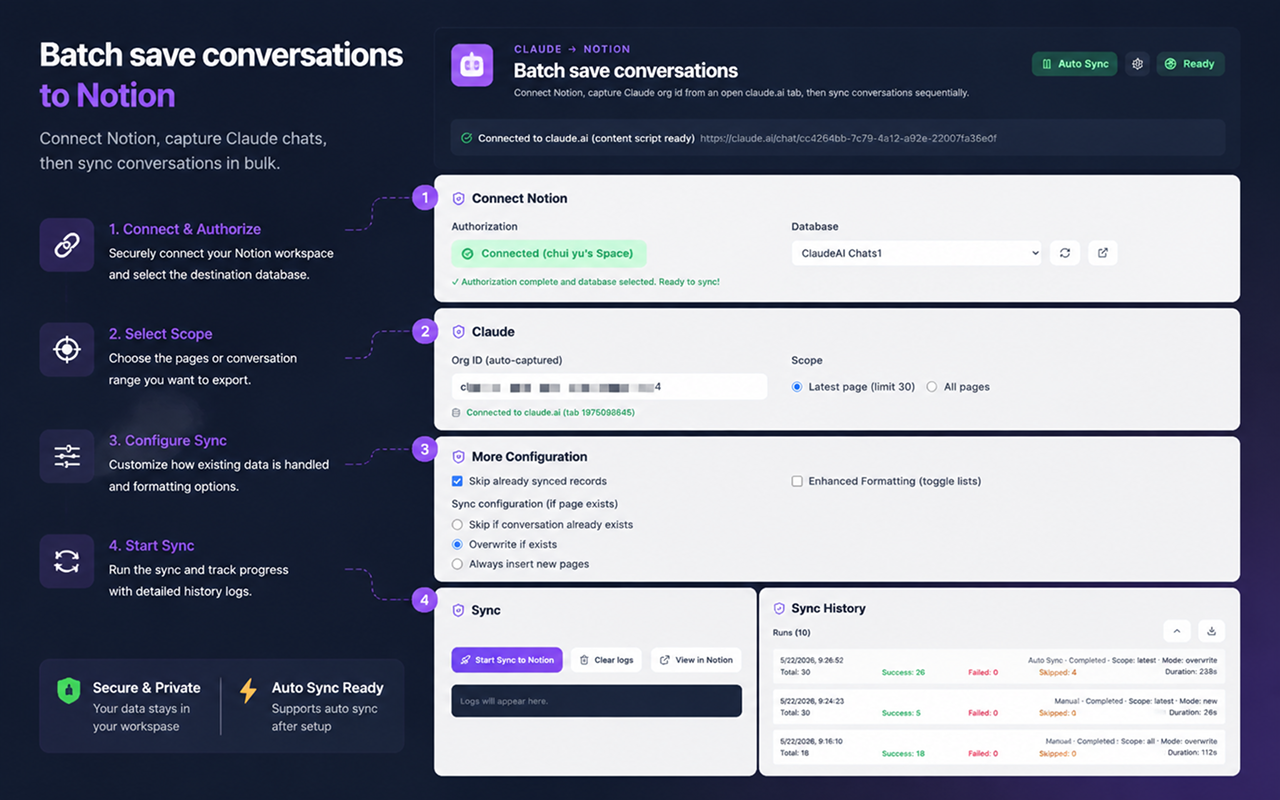
Task: Click the sliders icon for Configure Sync
Action: [x=67, y=456]
